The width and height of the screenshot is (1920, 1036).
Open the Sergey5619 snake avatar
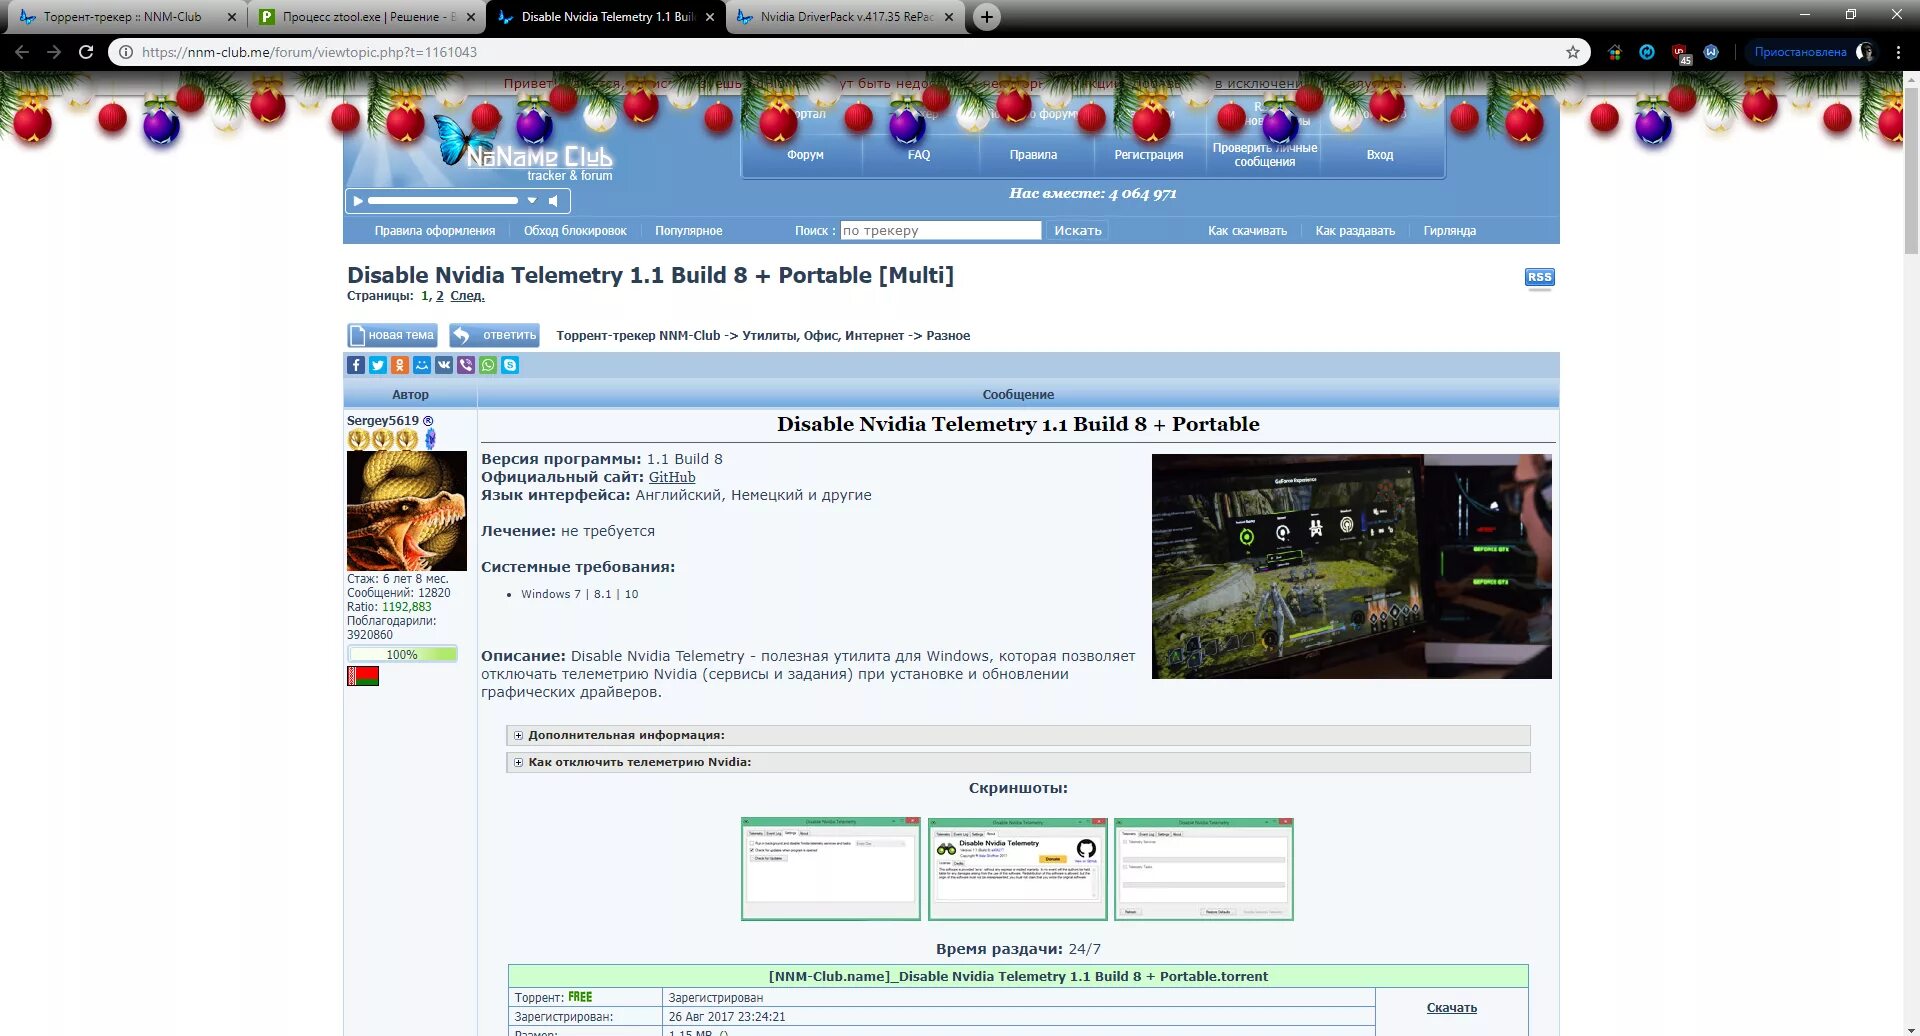click(406, 511)
